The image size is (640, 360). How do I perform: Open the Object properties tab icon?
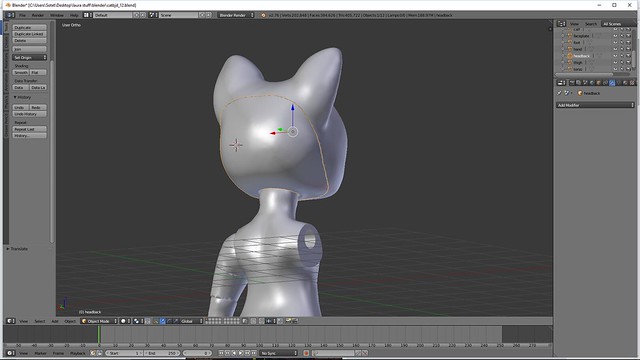pos(598,83)
